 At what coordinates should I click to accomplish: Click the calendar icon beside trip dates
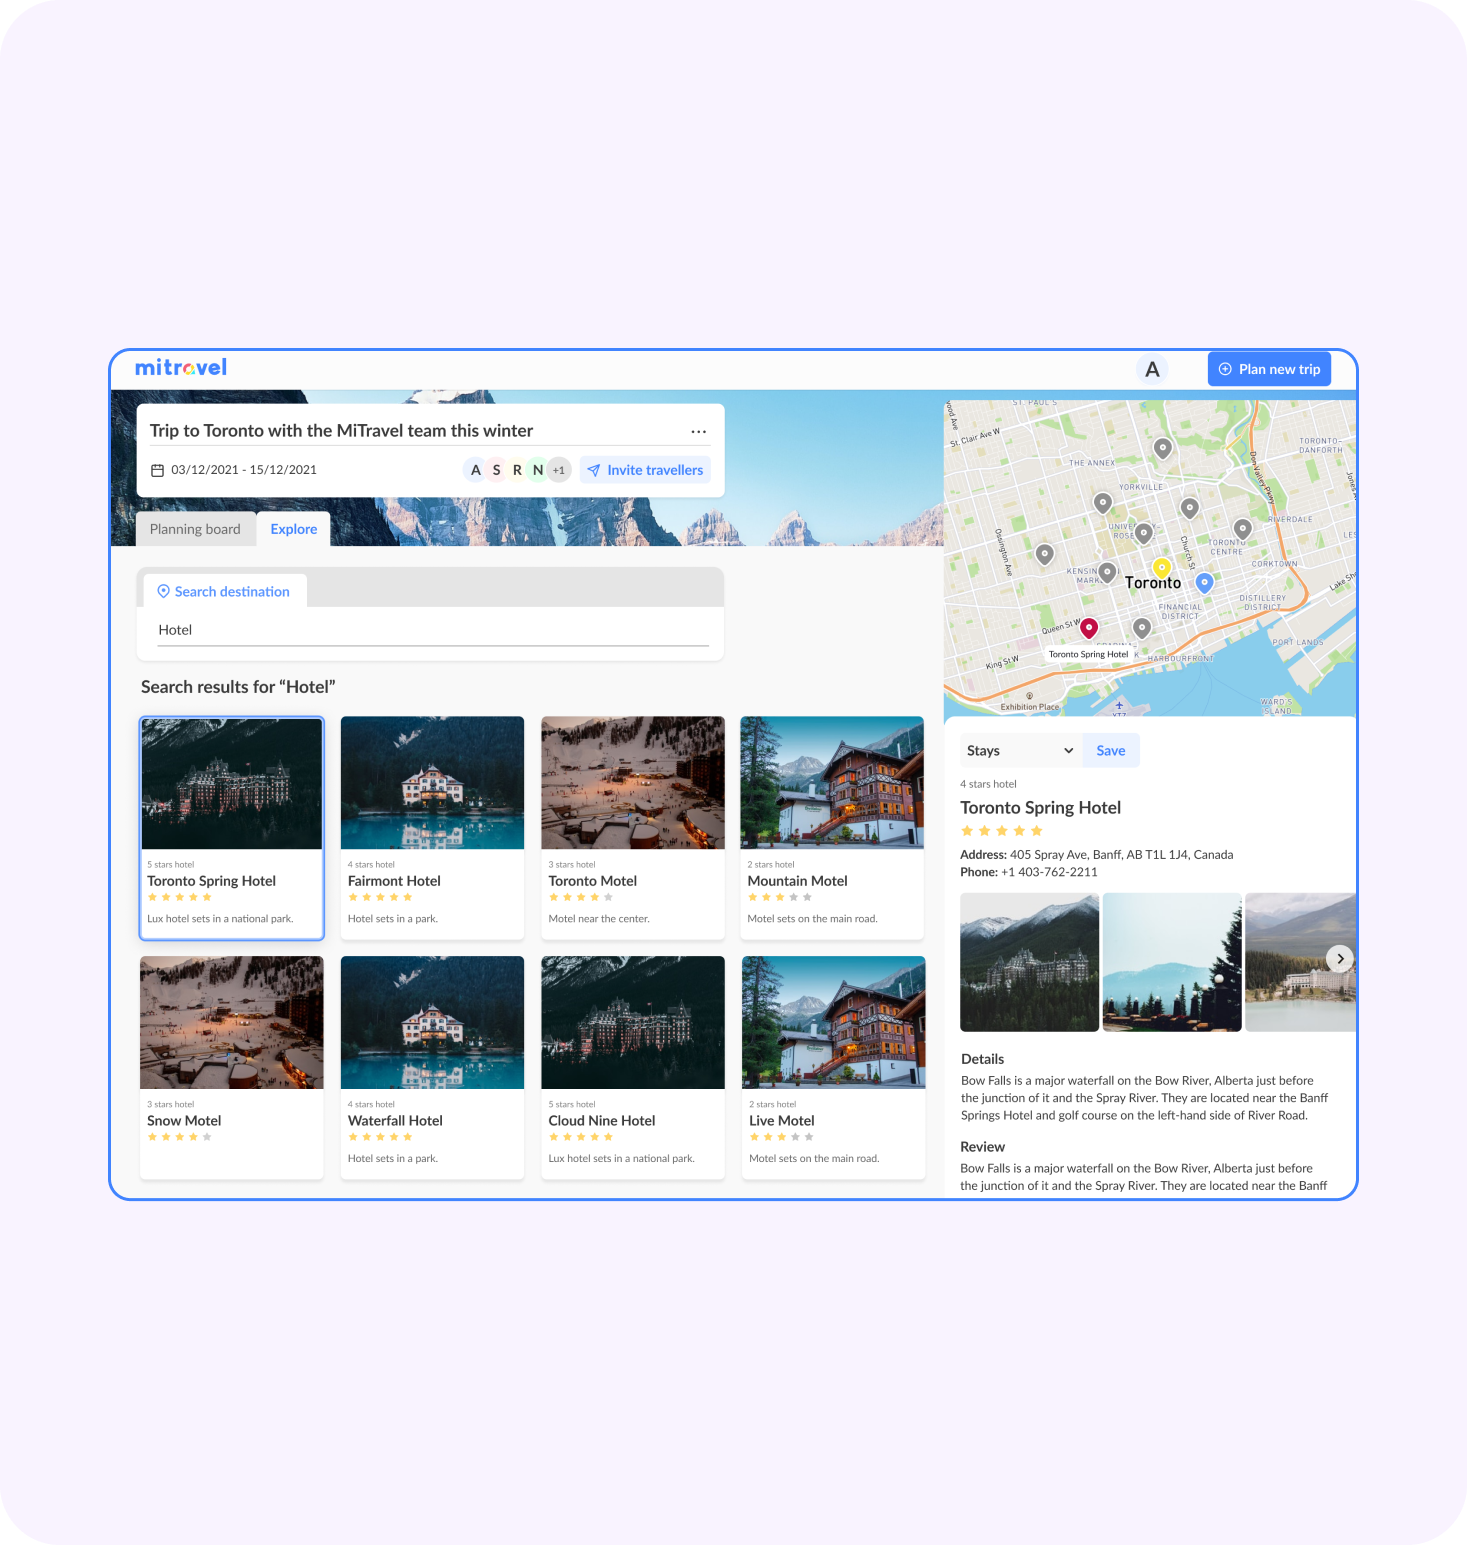(157, 470)
